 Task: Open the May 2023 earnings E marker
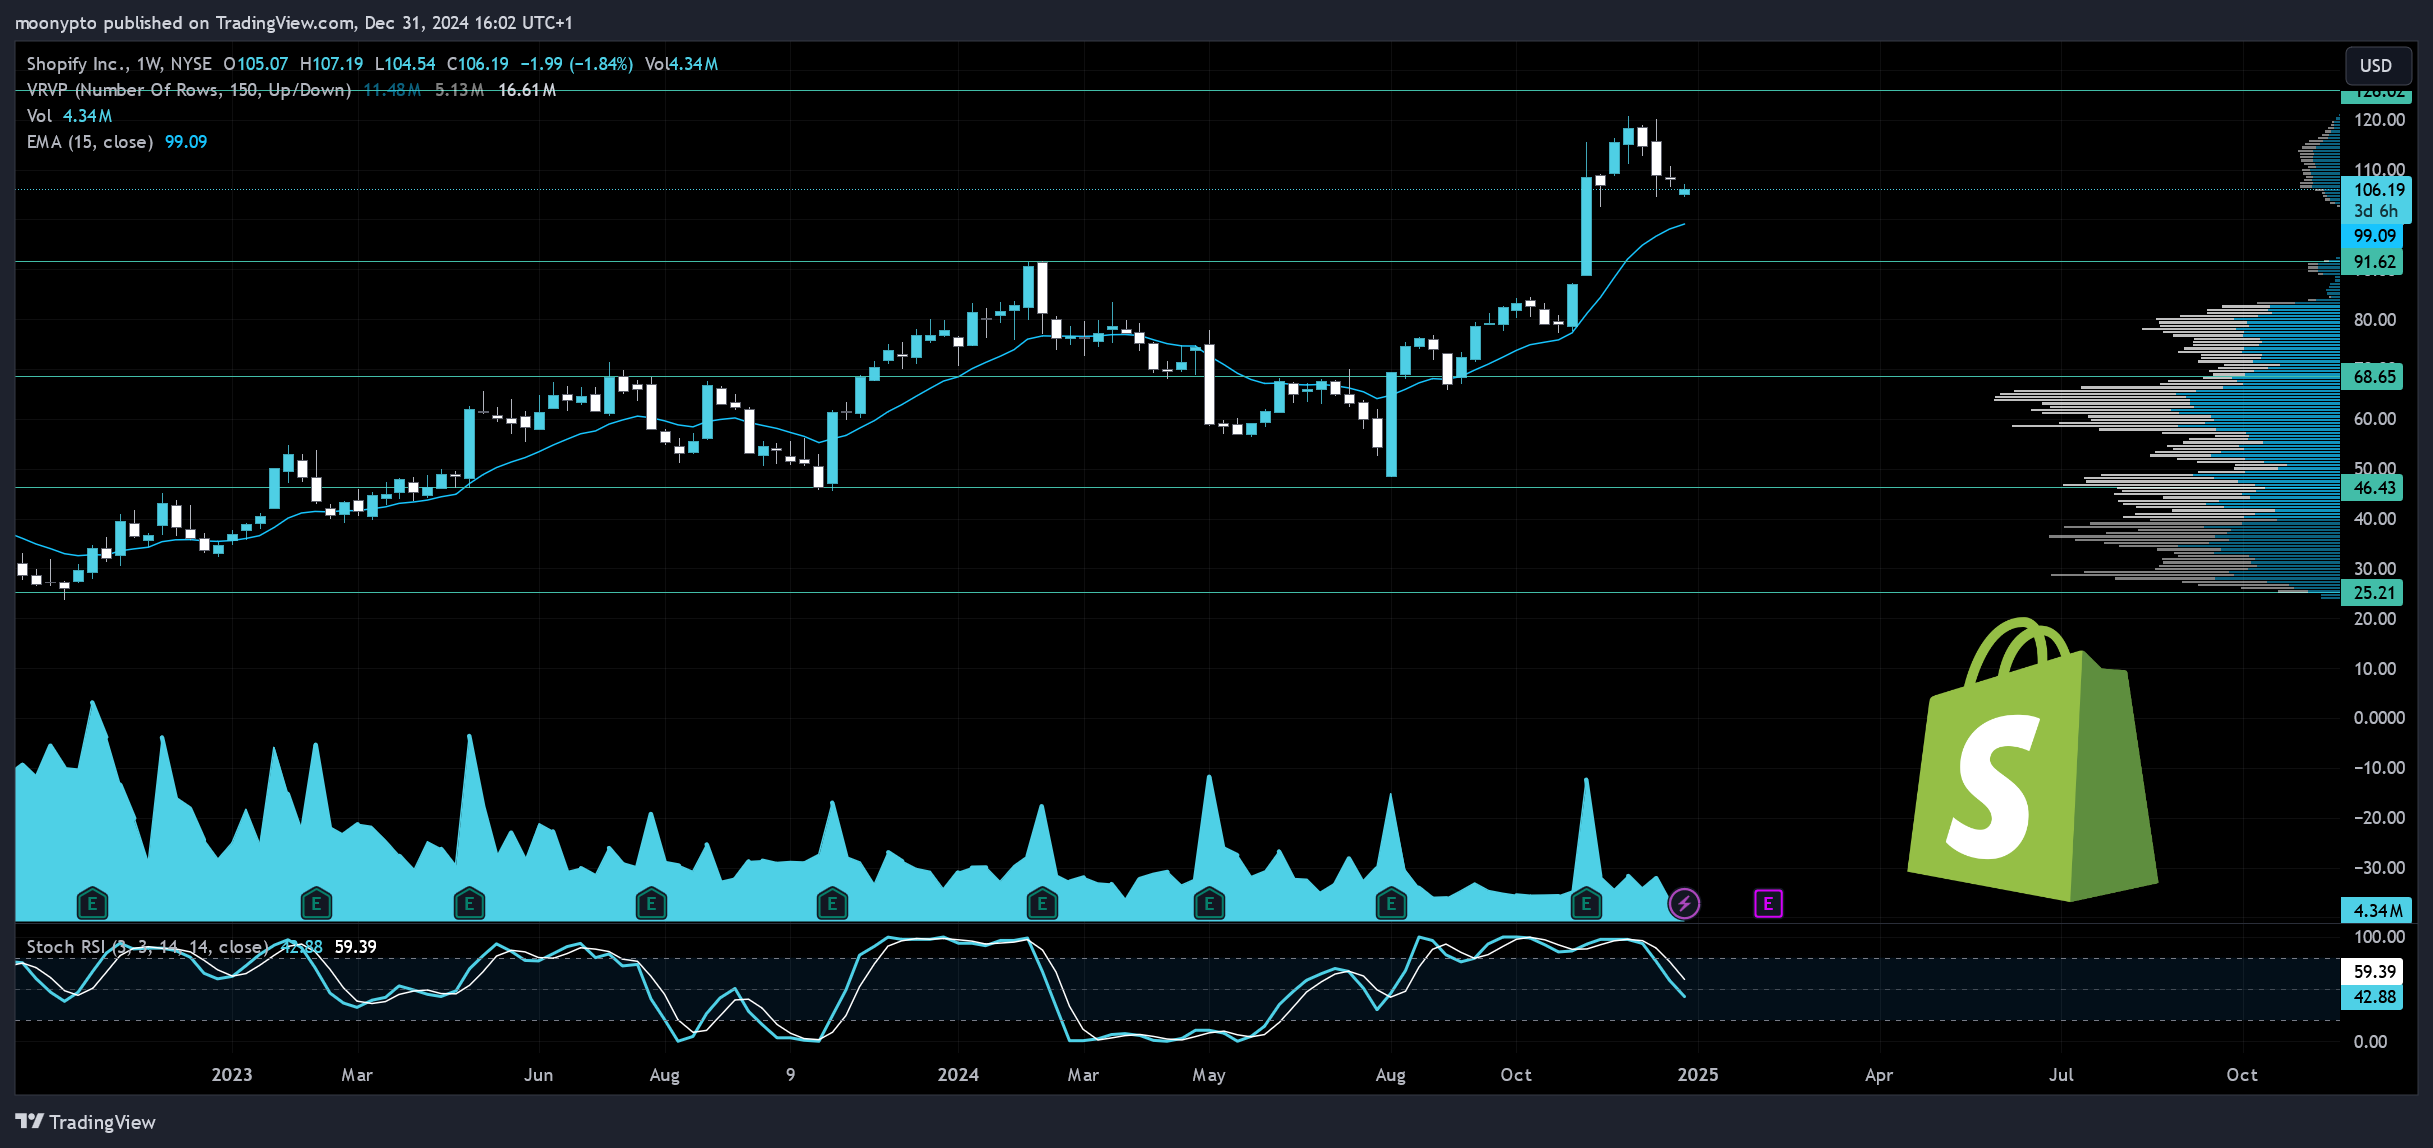click(x=469, y=904)
